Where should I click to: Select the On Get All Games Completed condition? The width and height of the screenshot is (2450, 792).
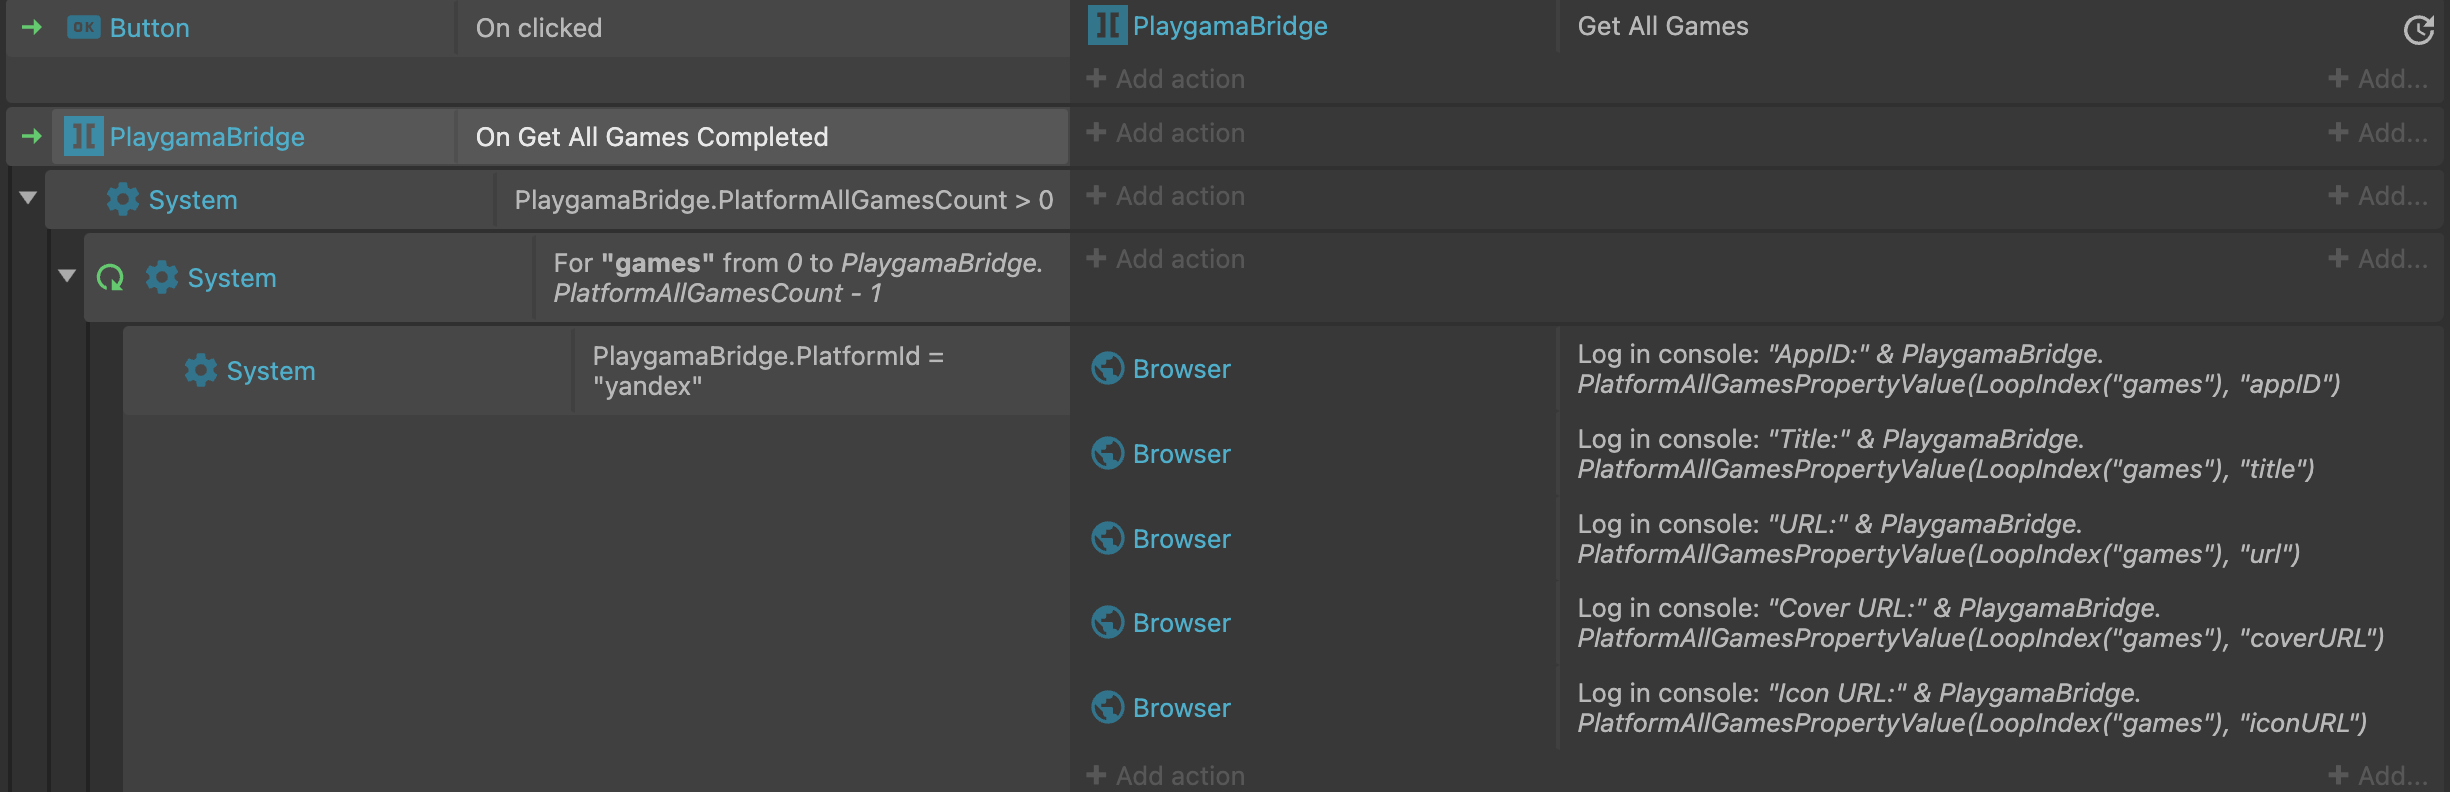tap(760, 137)
